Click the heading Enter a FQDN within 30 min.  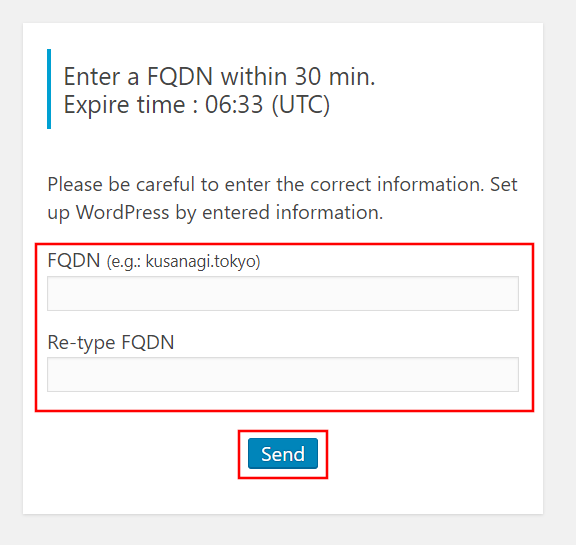coord(219,76)
